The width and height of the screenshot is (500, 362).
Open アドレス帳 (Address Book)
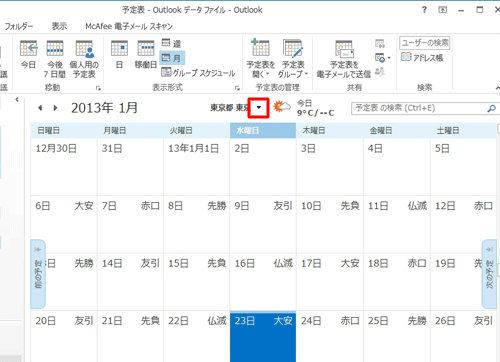click(x=422, y=57)
